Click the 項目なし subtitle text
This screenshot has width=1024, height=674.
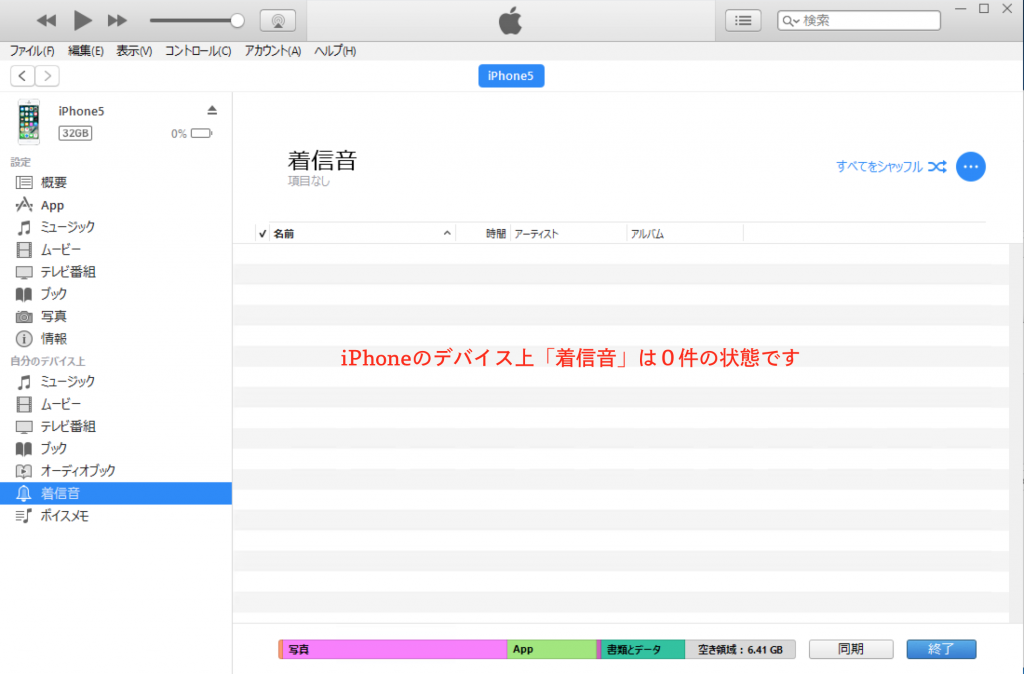pos(309,181)
